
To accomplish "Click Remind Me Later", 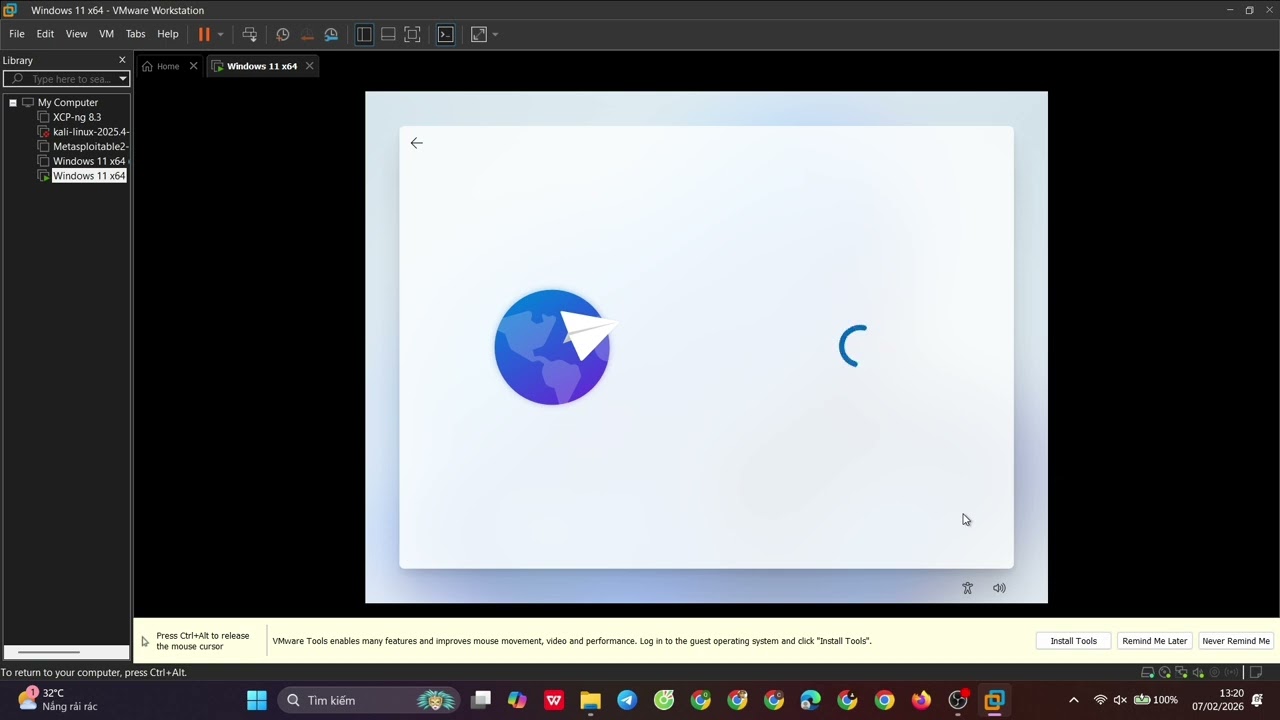I will [1154, 641].
